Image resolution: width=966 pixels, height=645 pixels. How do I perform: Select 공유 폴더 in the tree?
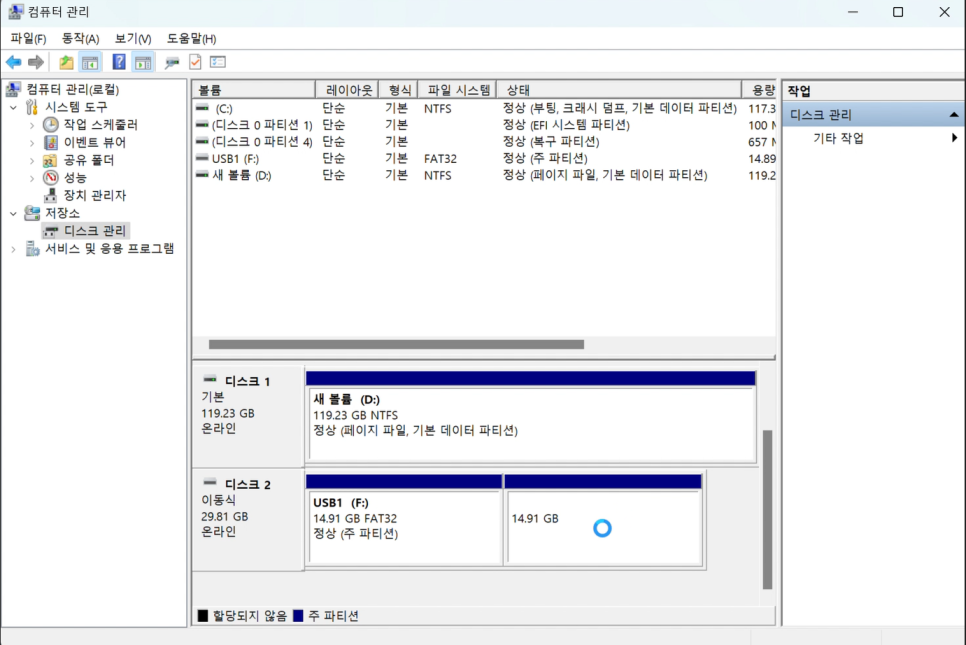89,161
